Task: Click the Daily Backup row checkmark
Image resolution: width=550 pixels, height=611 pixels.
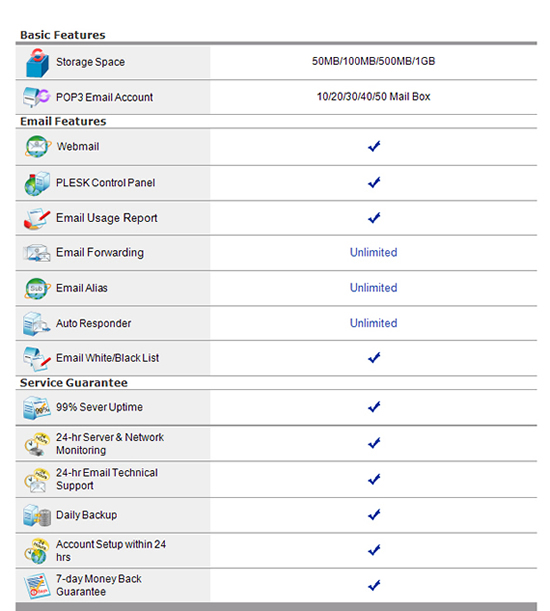Action: pos(374,515)
